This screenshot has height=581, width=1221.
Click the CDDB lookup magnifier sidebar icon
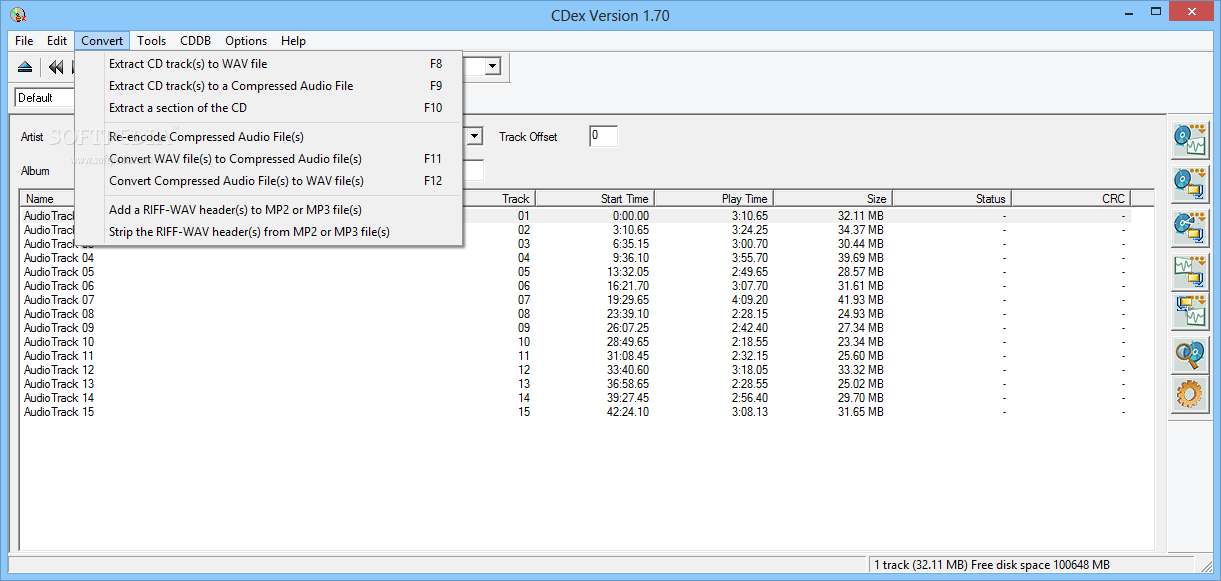[x=1190, y=355]
